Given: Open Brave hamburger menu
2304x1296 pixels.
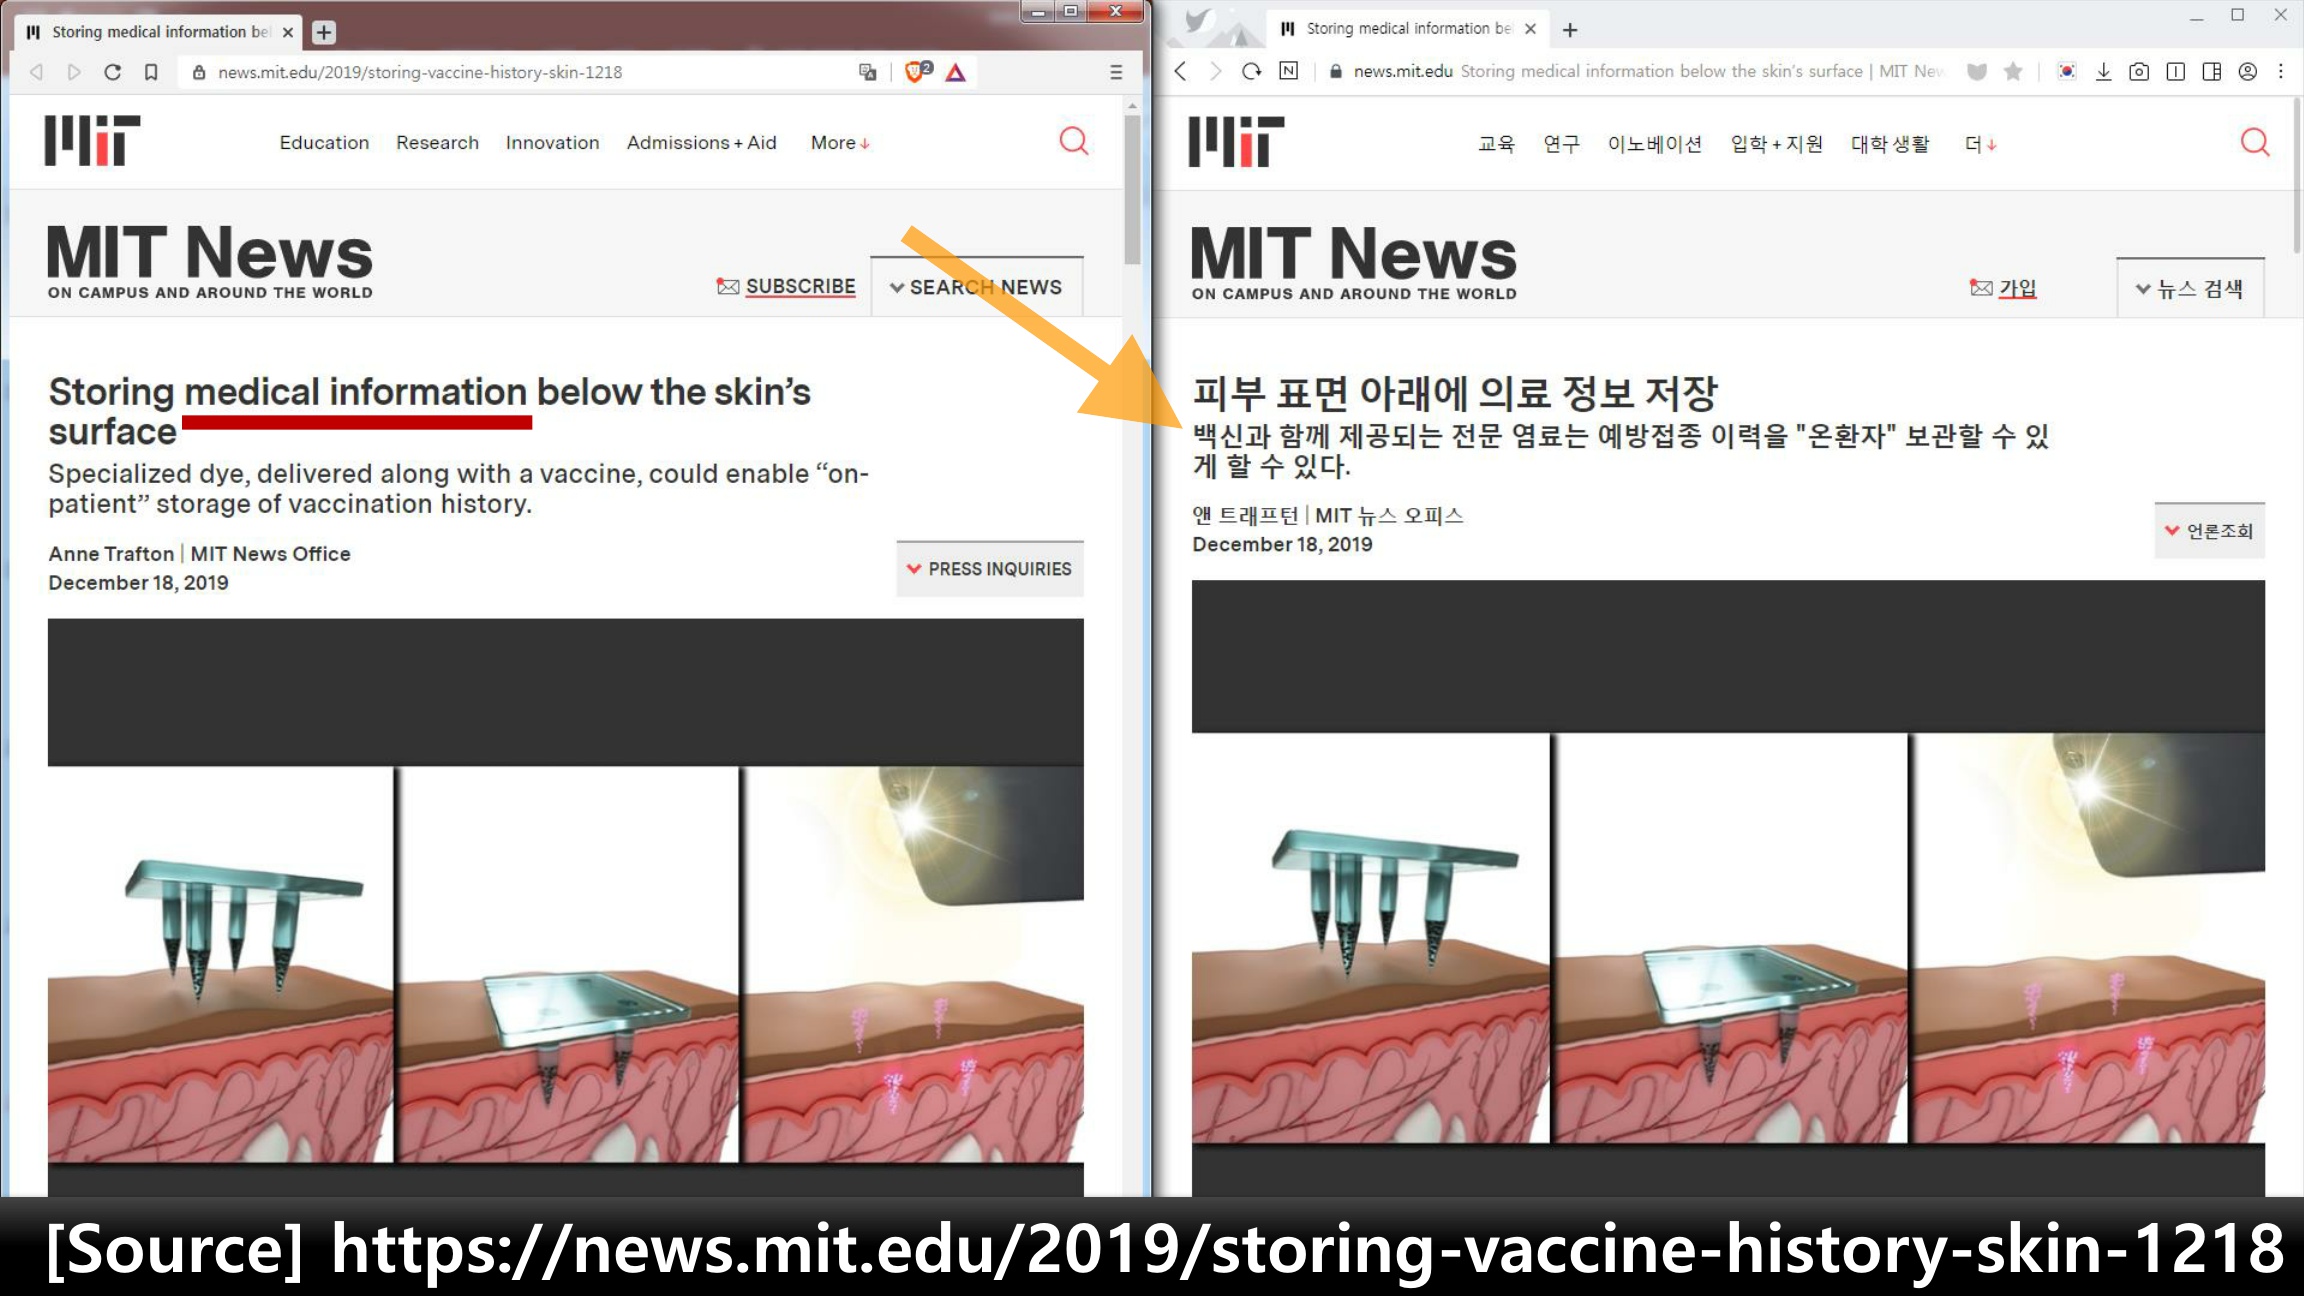Looking at the screenshot, I should 1116,72.
